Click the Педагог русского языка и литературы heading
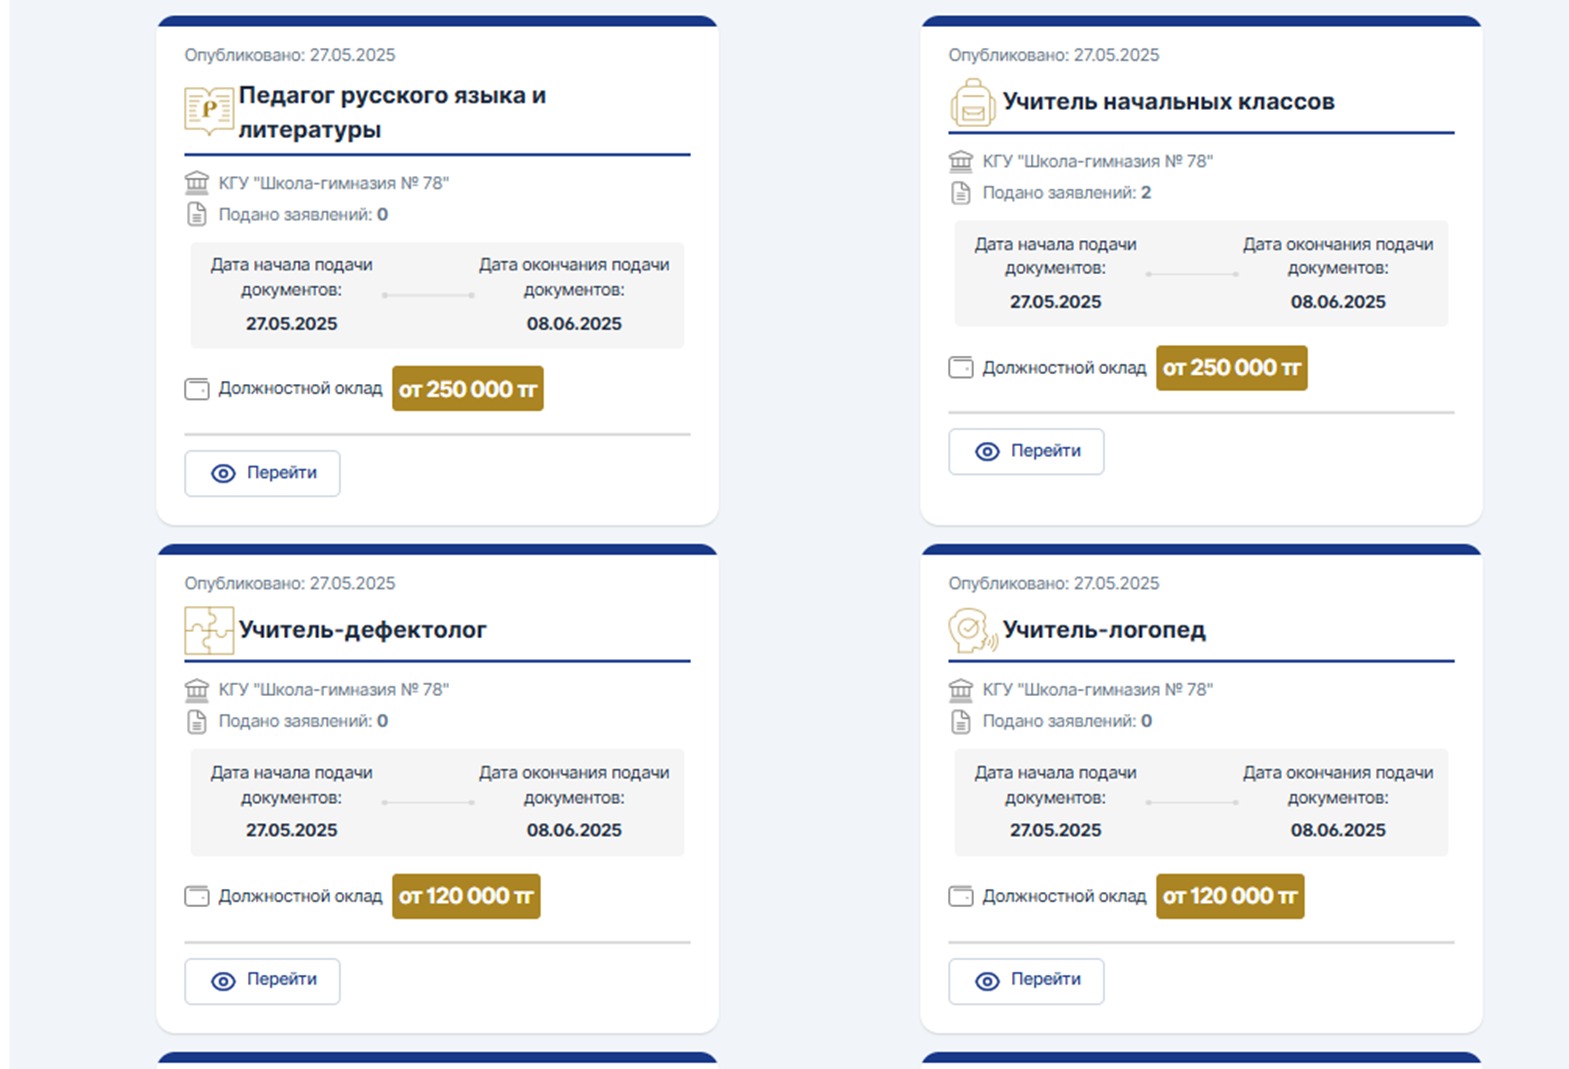 391,112
